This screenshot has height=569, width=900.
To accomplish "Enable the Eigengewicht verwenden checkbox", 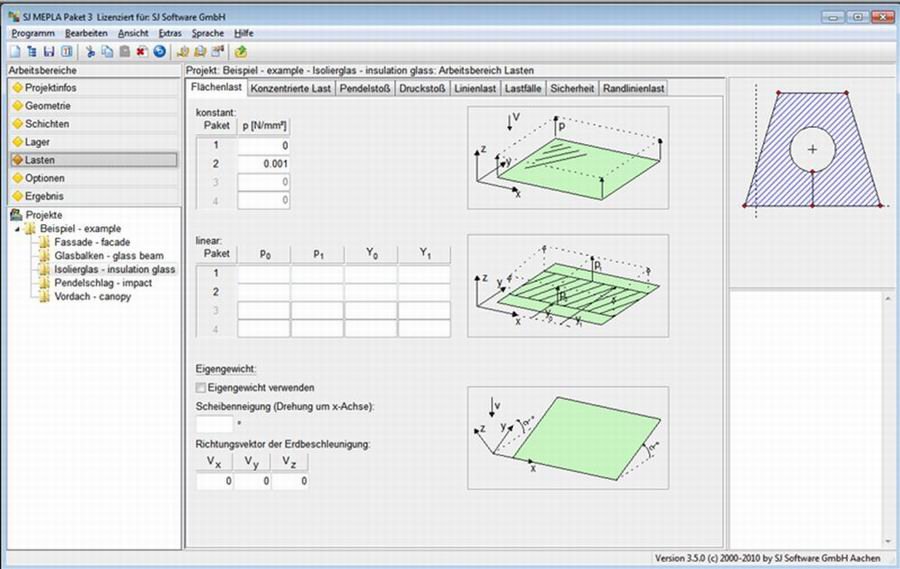I will click(x=200, y=388).
